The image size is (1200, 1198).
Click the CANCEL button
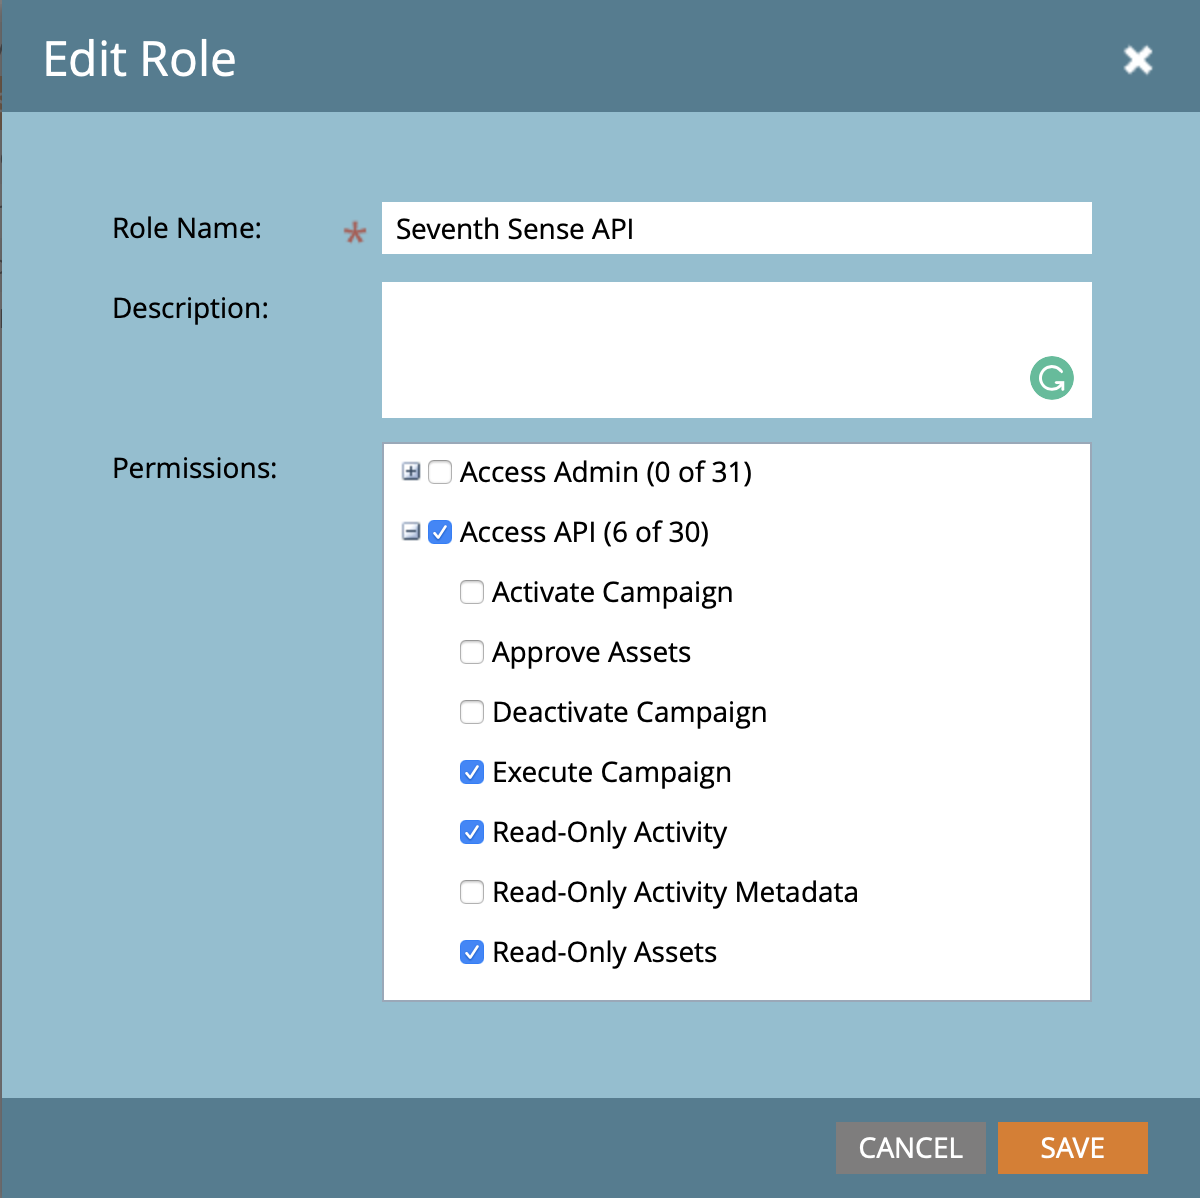click(x=911, y=1147)
